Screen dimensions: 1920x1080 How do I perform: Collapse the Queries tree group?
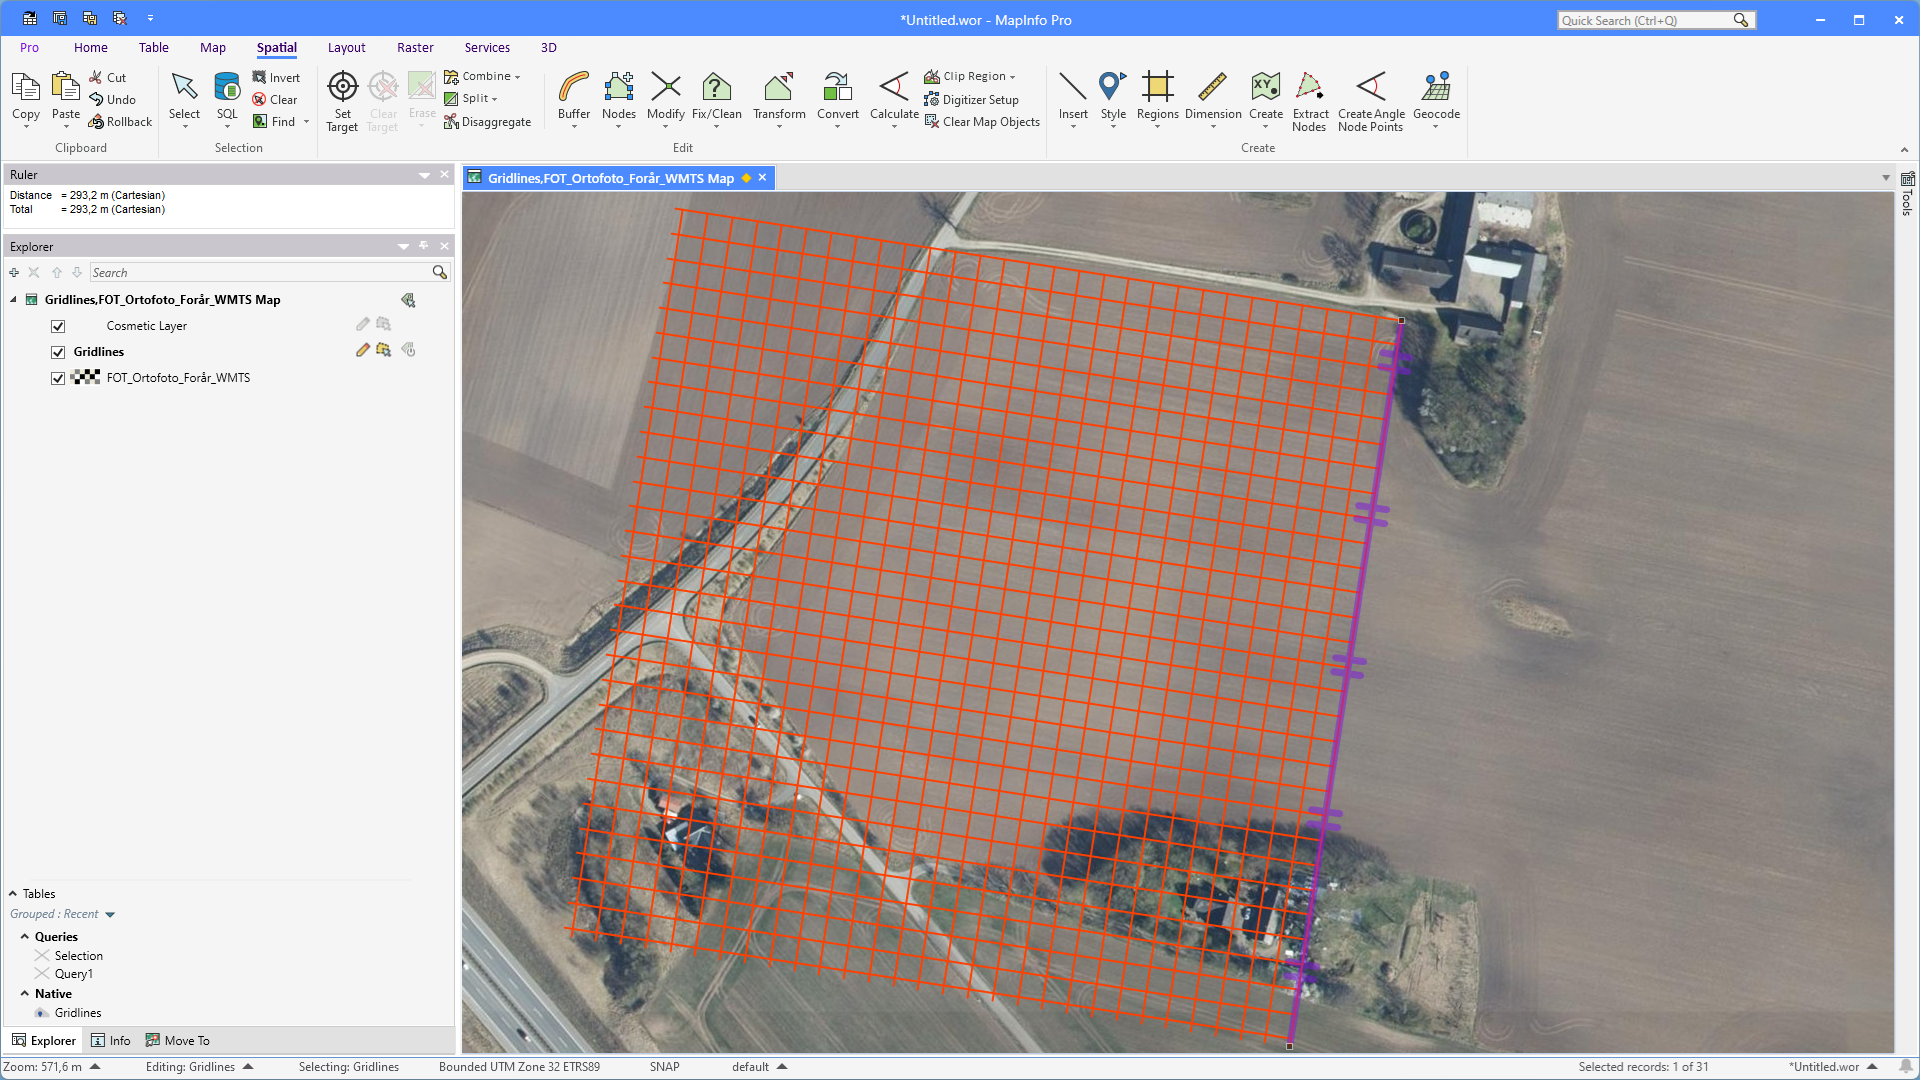(x=25, y=937)
